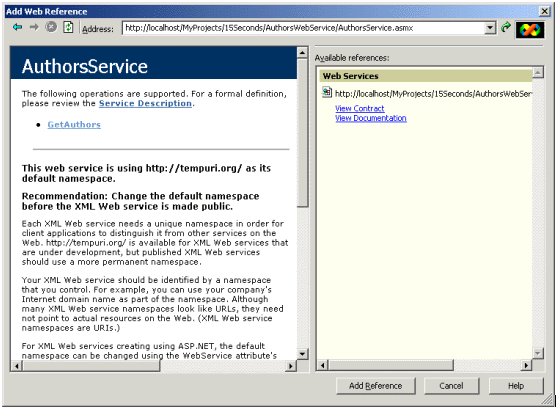Open the Service Description link

(x=145, y=103)
